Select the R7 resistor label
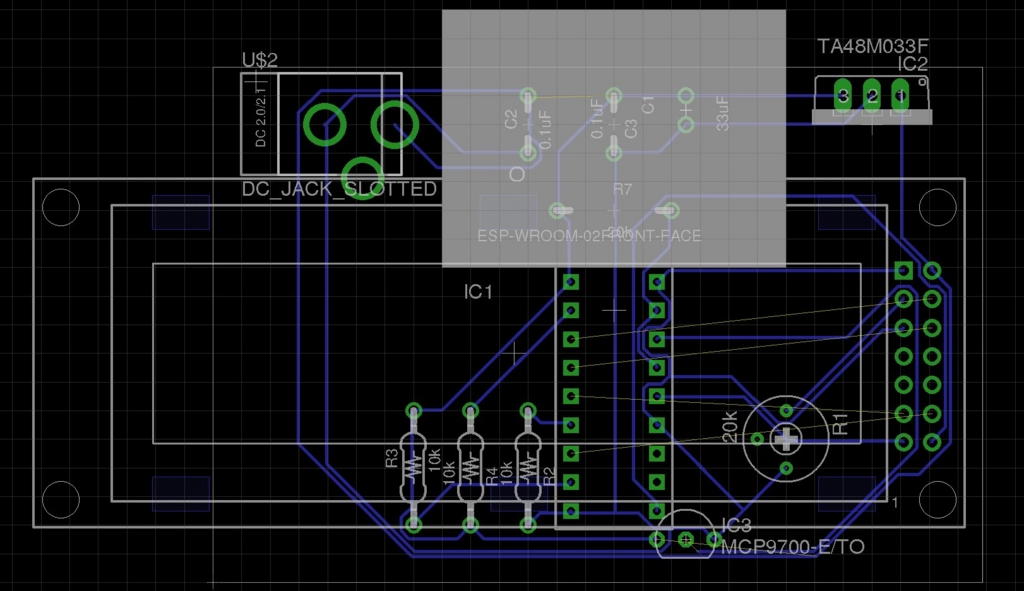This screenshot has height=591, width=1024. (622, 189)
